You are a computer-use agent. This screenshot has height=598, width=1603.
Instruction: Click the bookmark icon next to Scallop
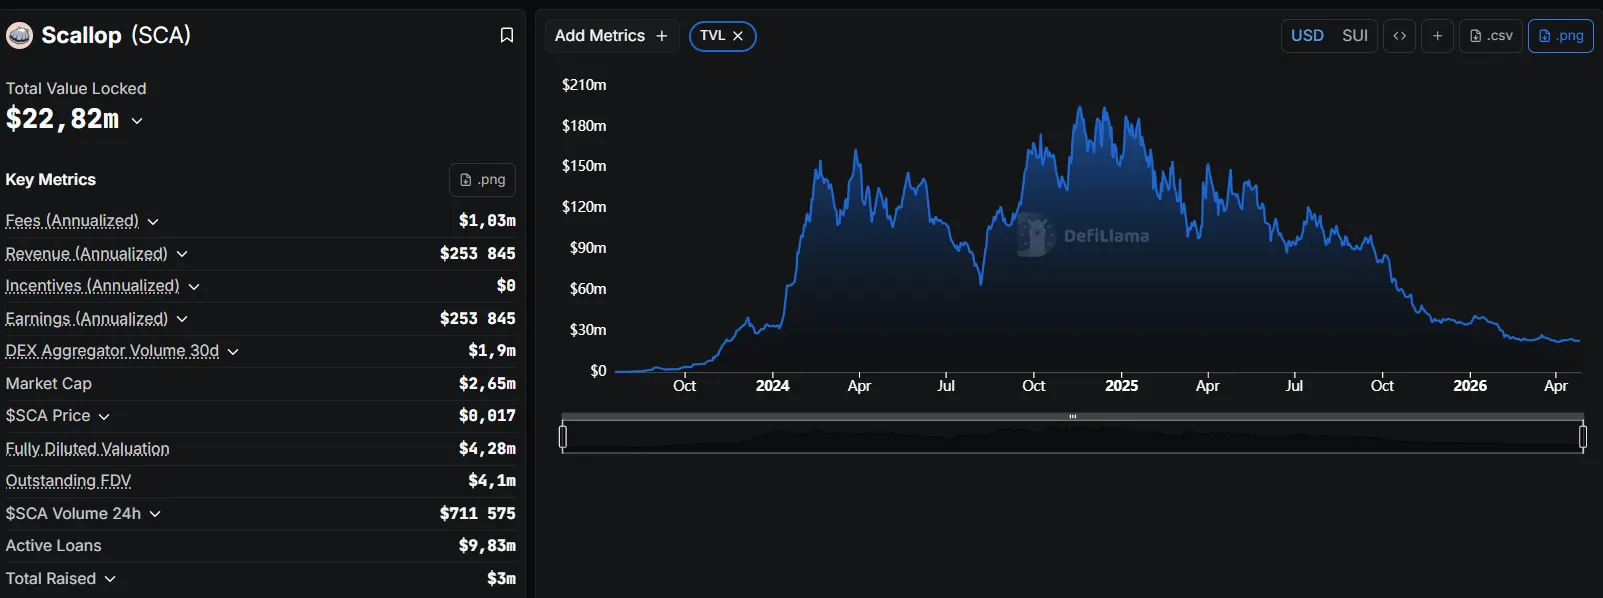507,35
